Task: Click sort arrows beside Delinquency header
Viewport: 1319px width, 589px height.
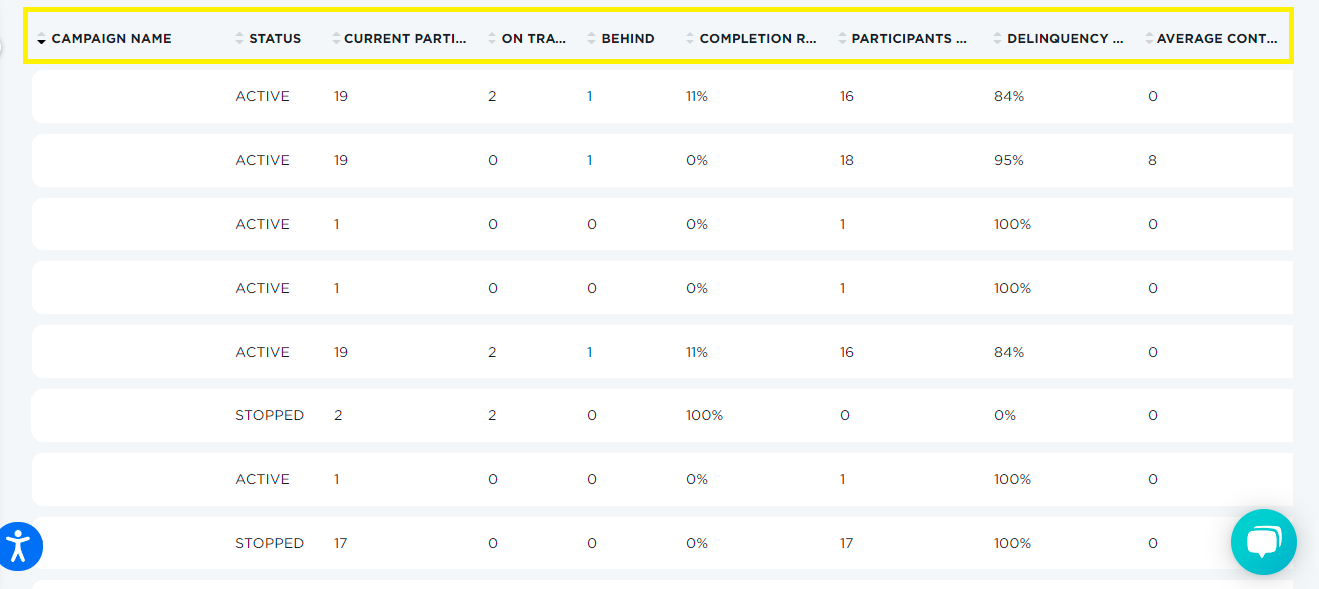Action: point(998,39)
